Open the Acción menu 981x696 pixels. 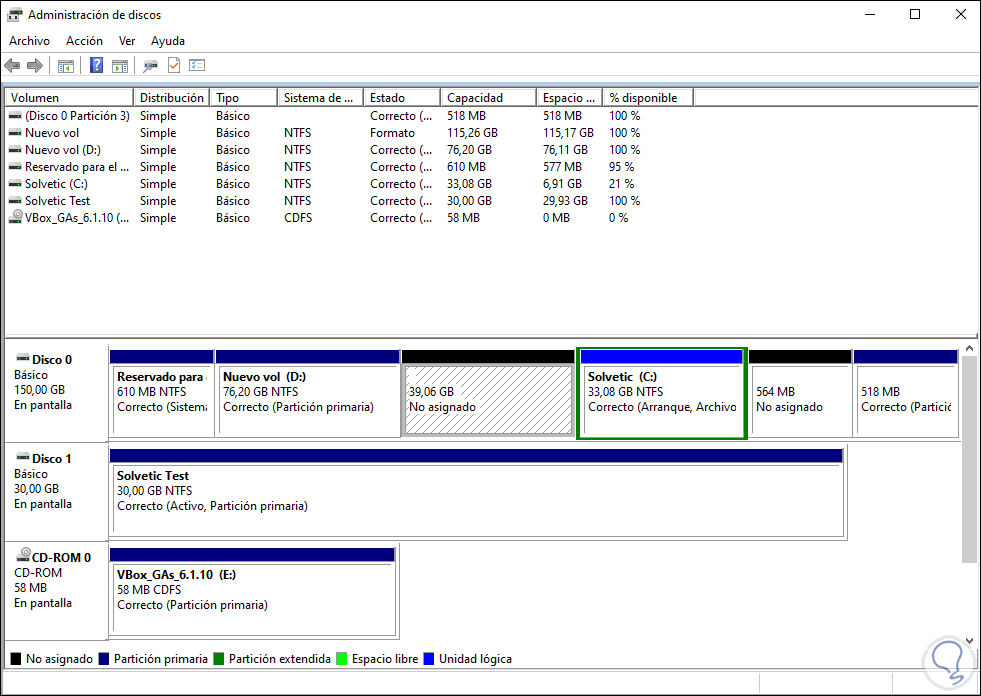pos(84,41)
